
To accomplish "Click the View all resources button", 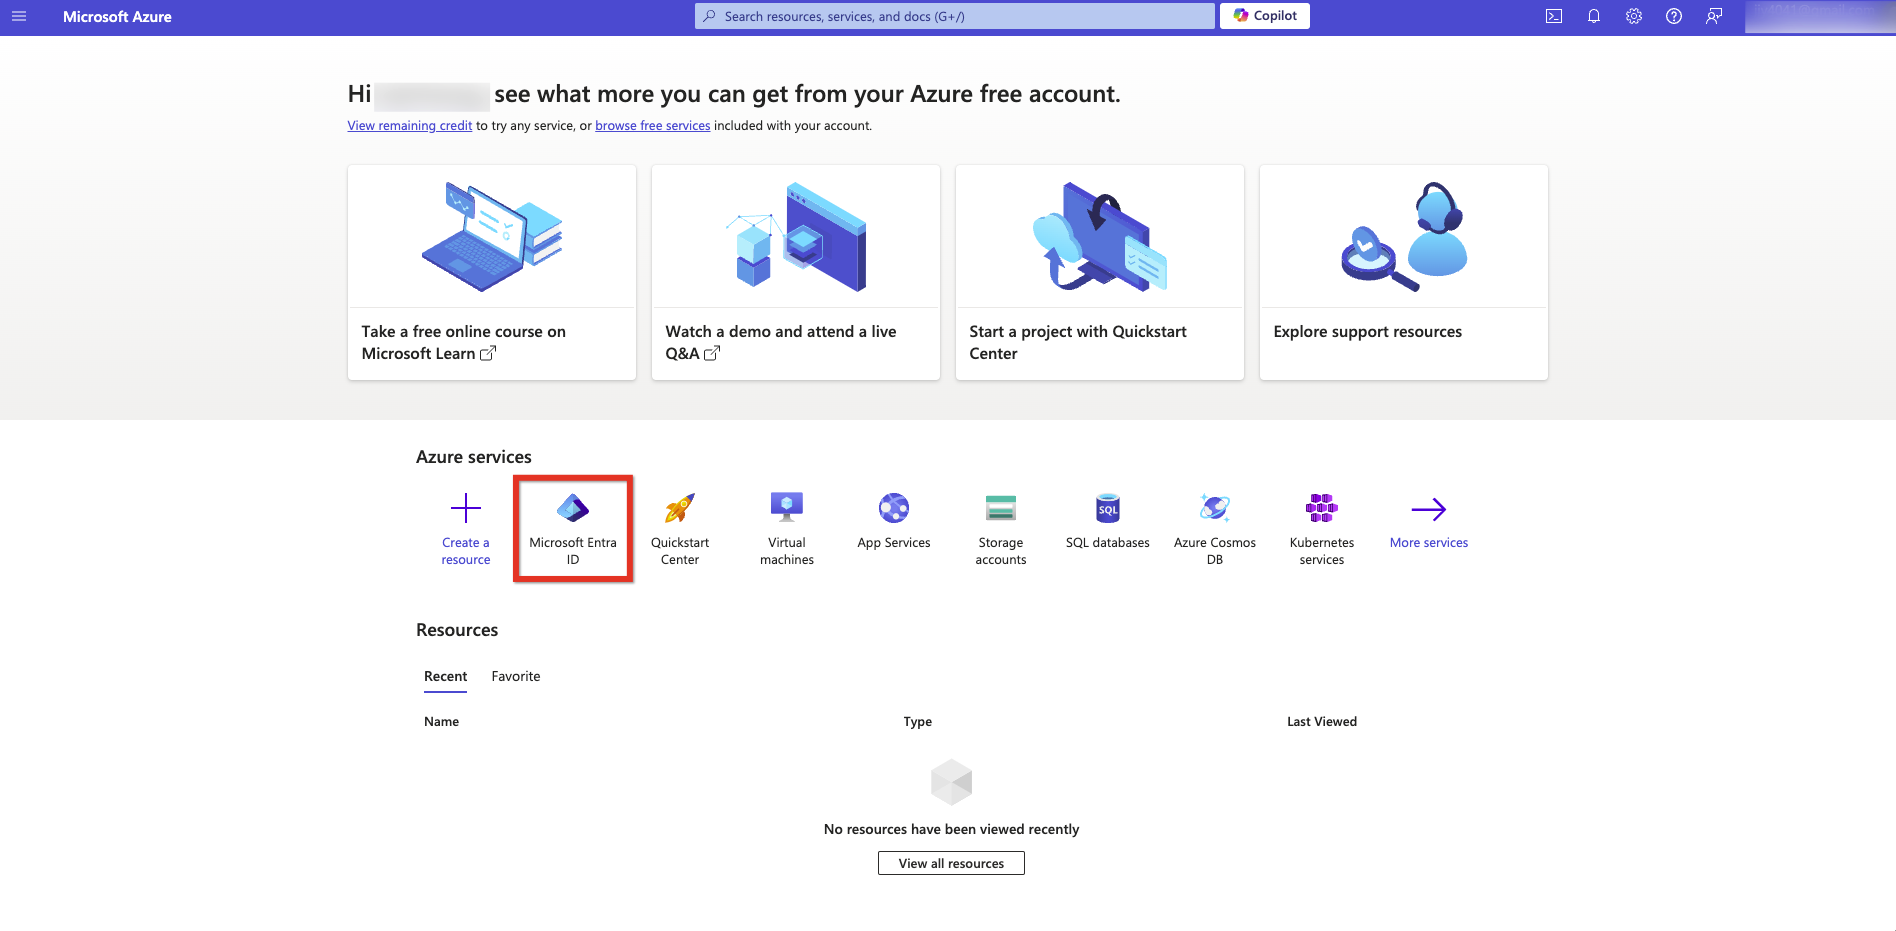I will (951, 863).
